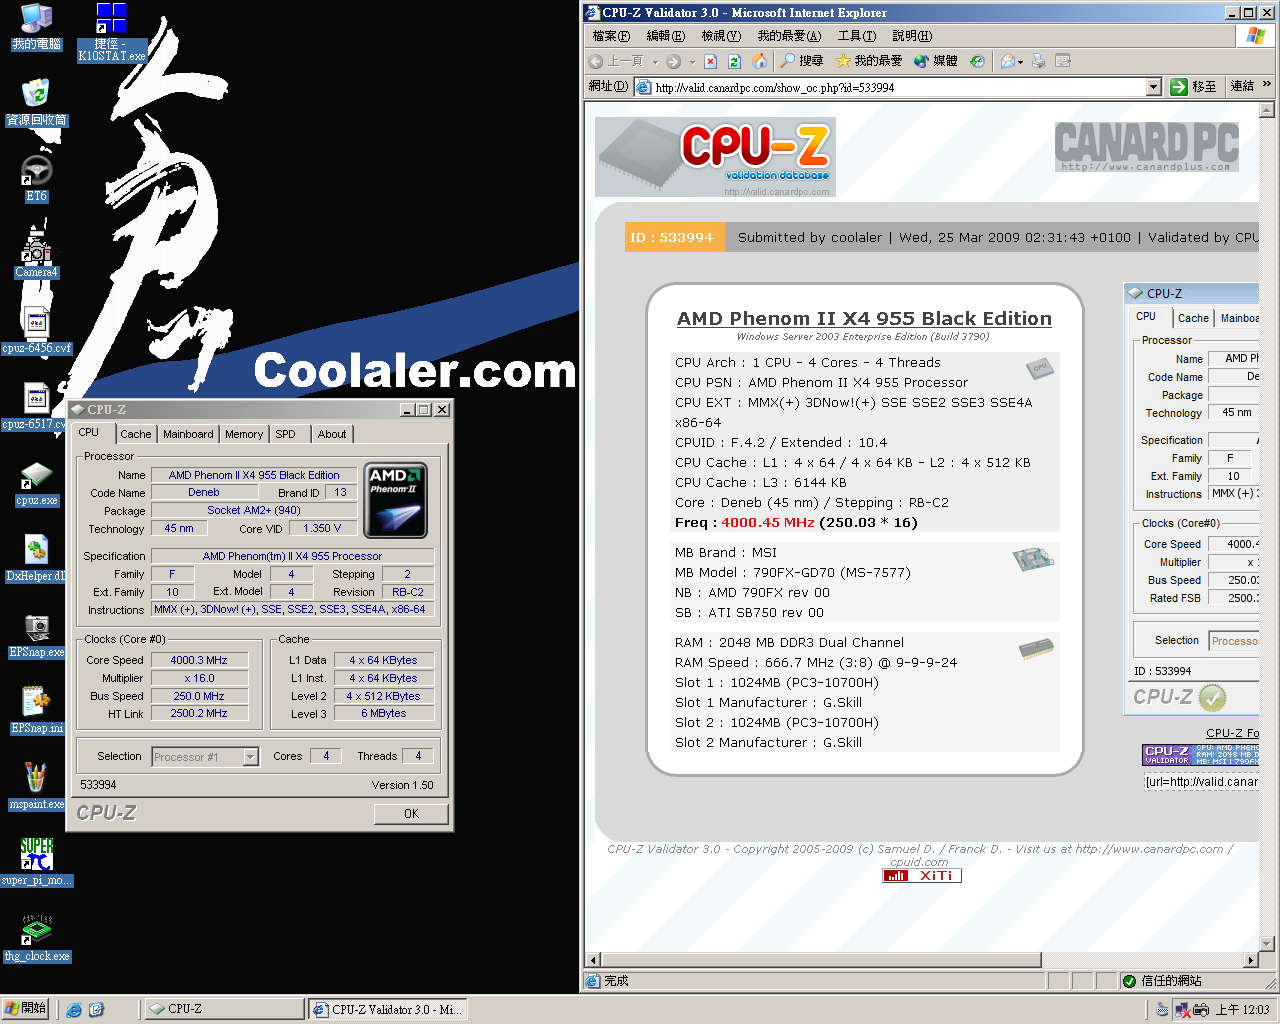The image size is (1280, 1024).
Task: Switch to the Cache tab in CPU-Z window
Action: click(x=136, y=434)
